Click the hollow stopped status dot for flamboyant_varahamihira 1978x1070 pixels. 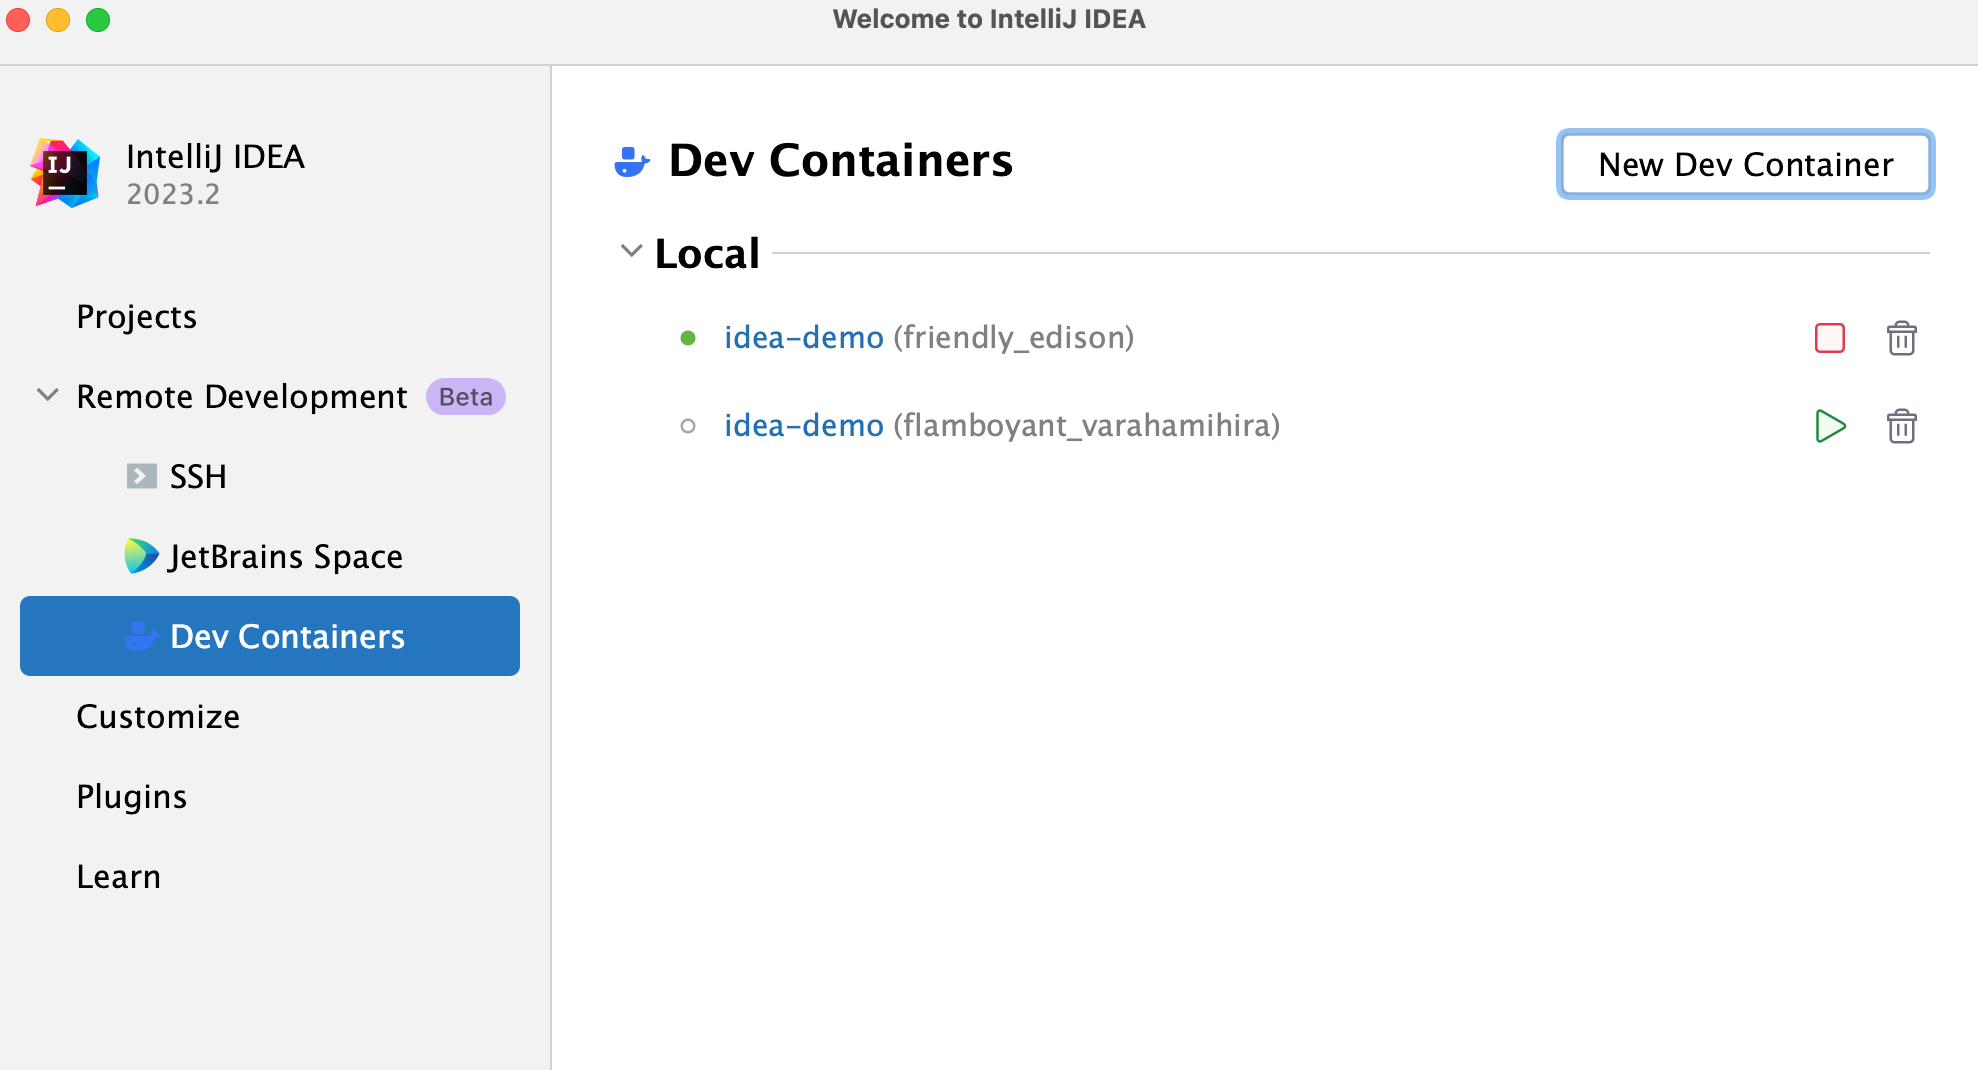coord(688,426)
